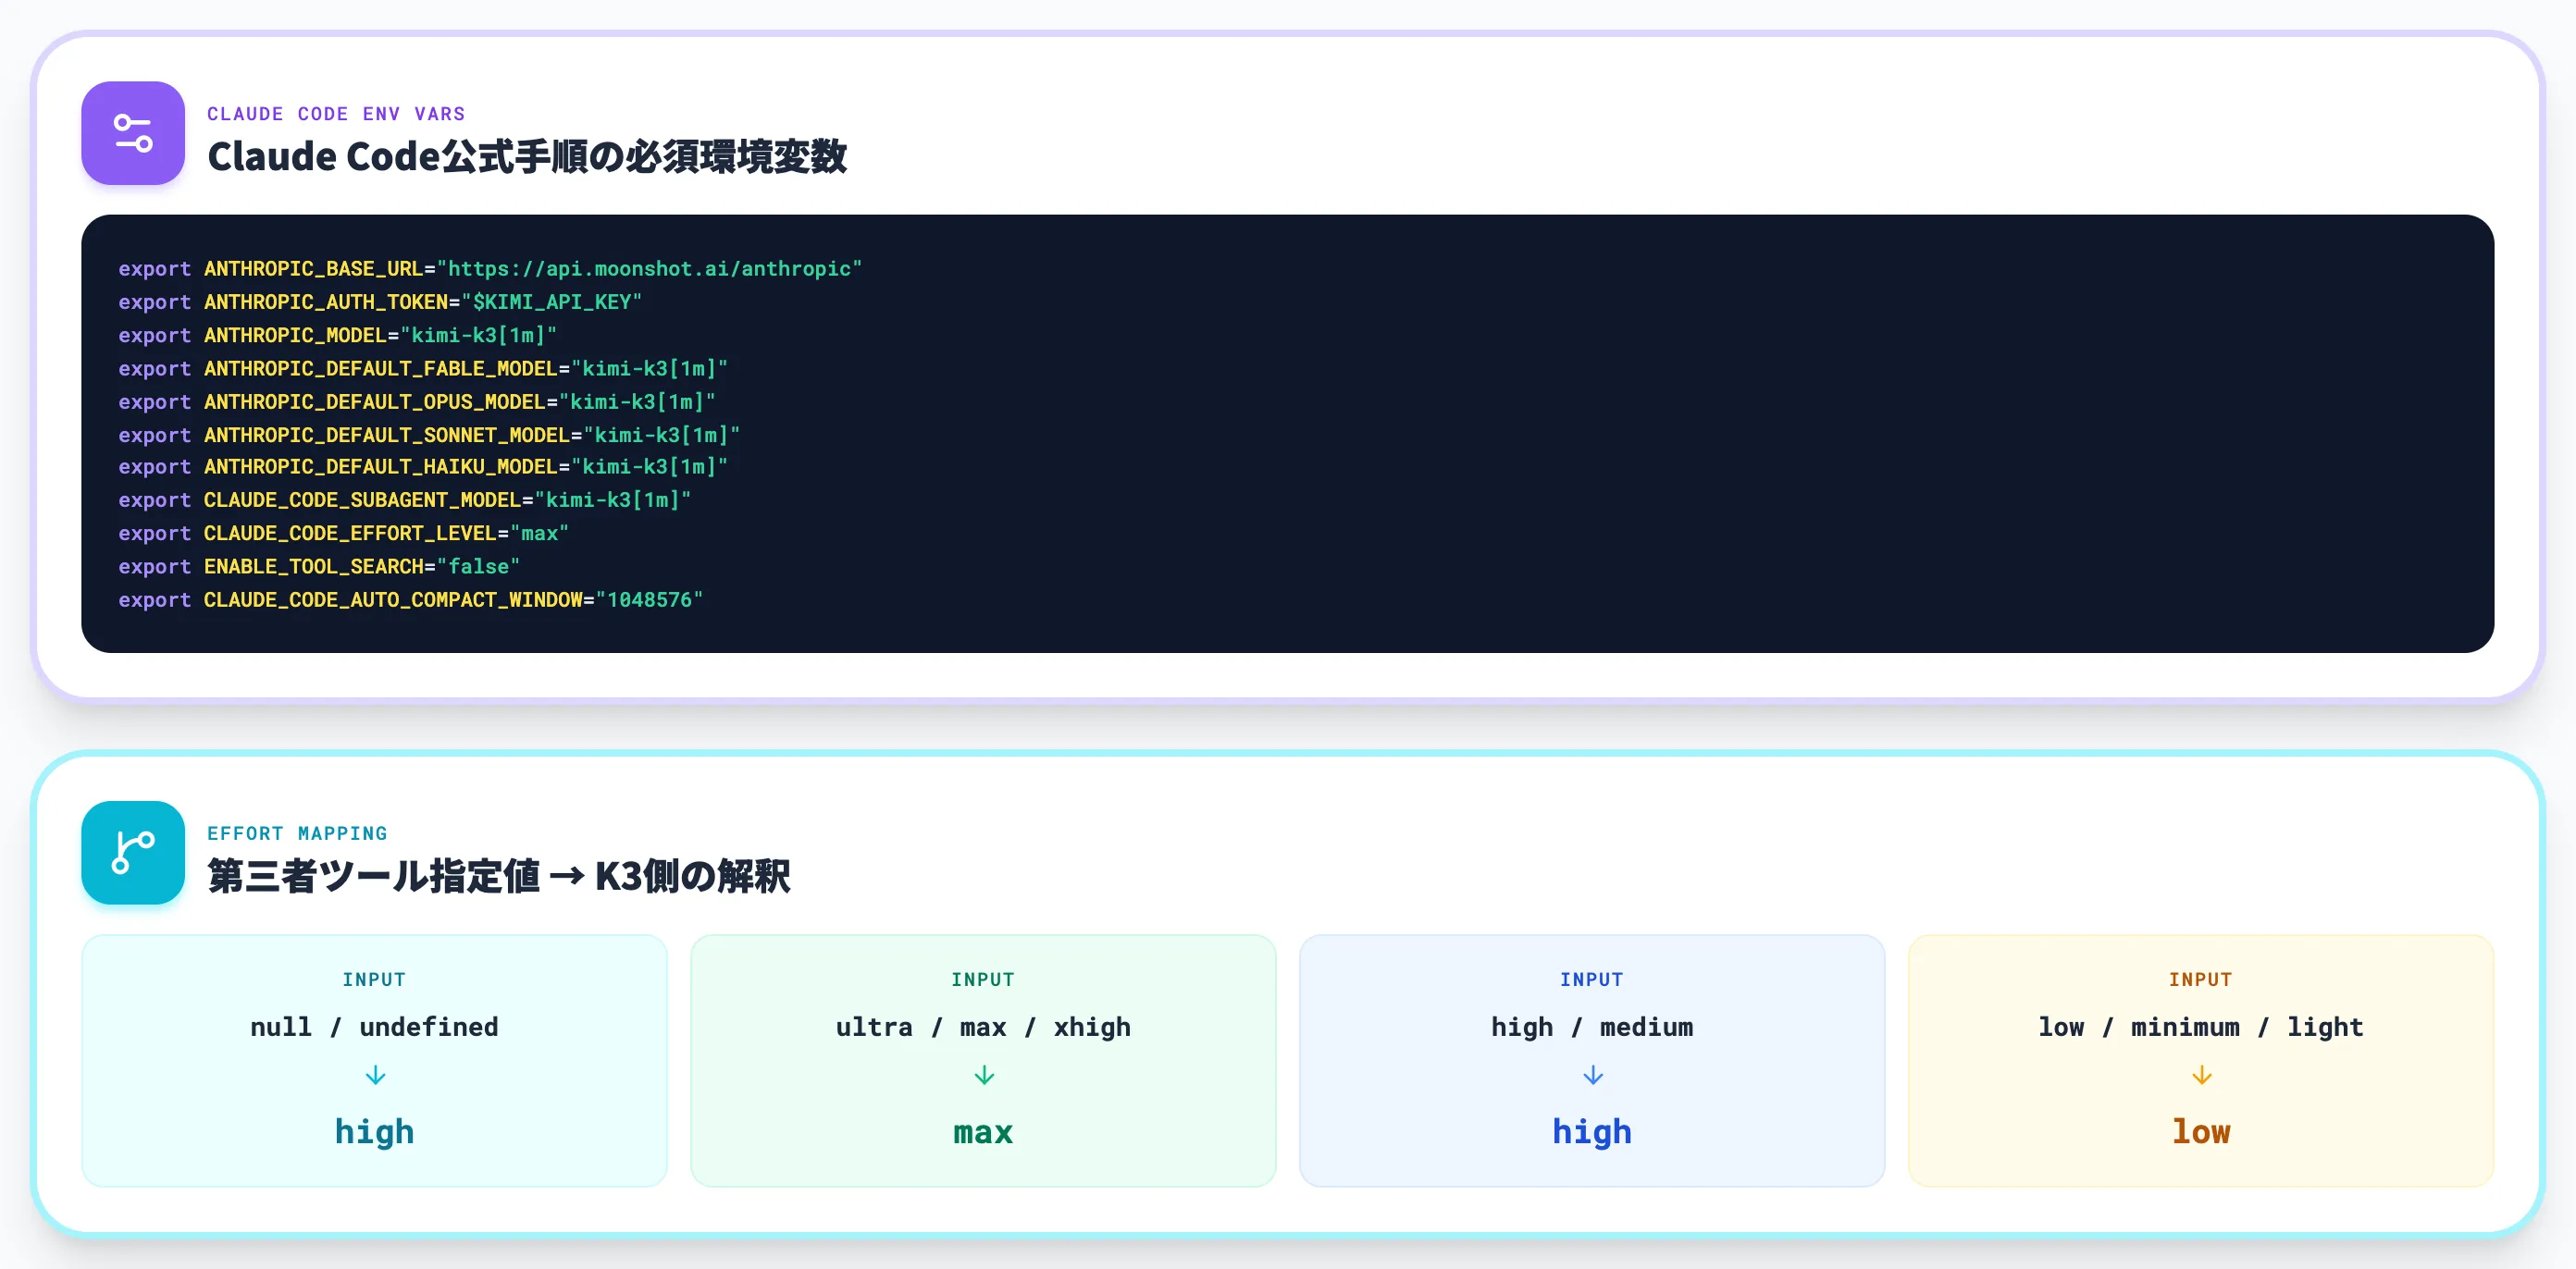Click the CLAUDE_CODE_AUTO_COMPACT_WINDOW export line
This screenshot has width=2576, height=1269.
(411, 600)
